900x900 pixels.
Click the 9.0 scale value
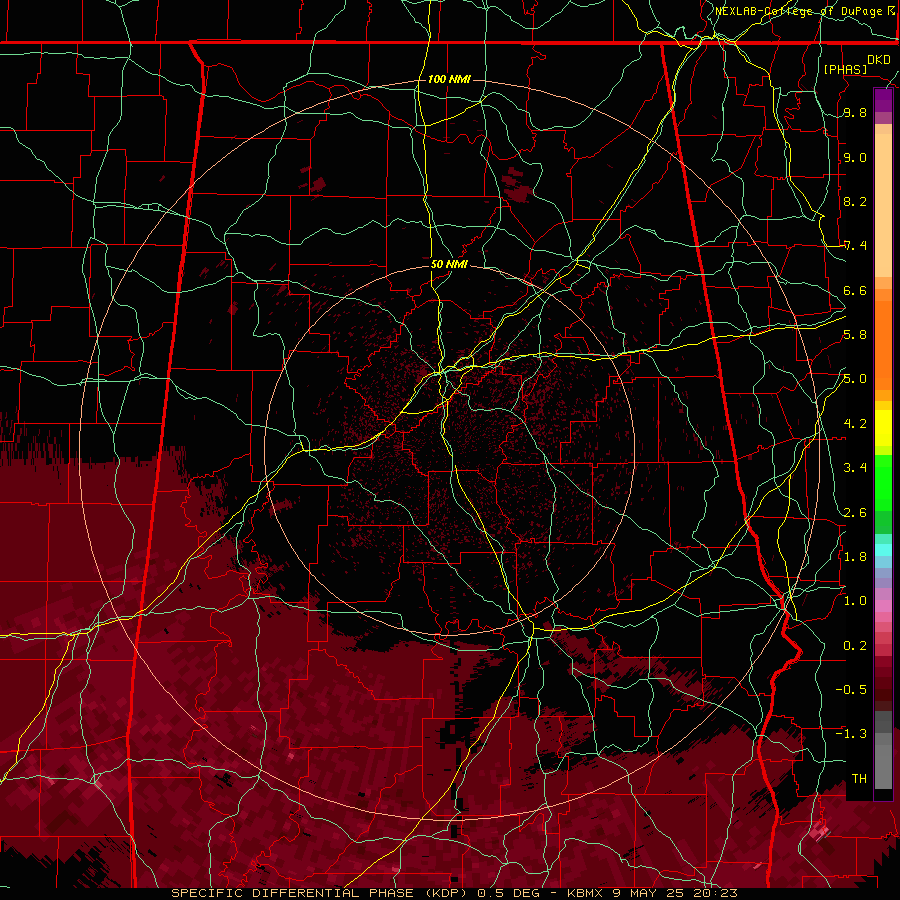855,157
